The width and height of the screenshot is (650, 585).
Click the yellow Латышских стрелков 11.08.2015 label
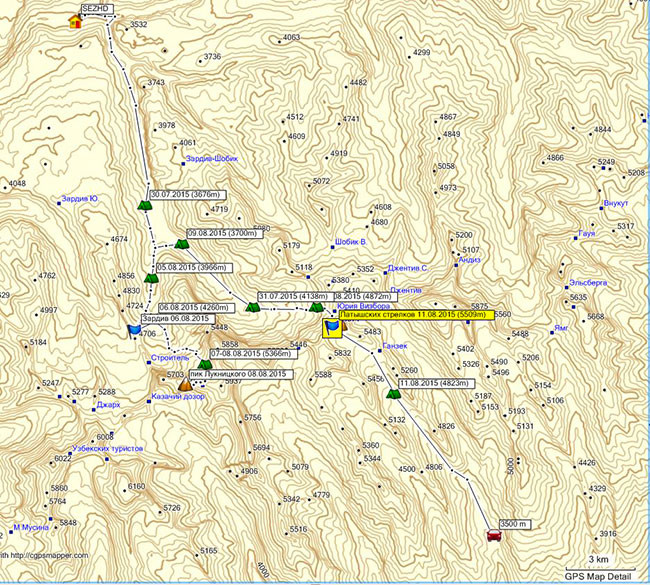(416, 315)
